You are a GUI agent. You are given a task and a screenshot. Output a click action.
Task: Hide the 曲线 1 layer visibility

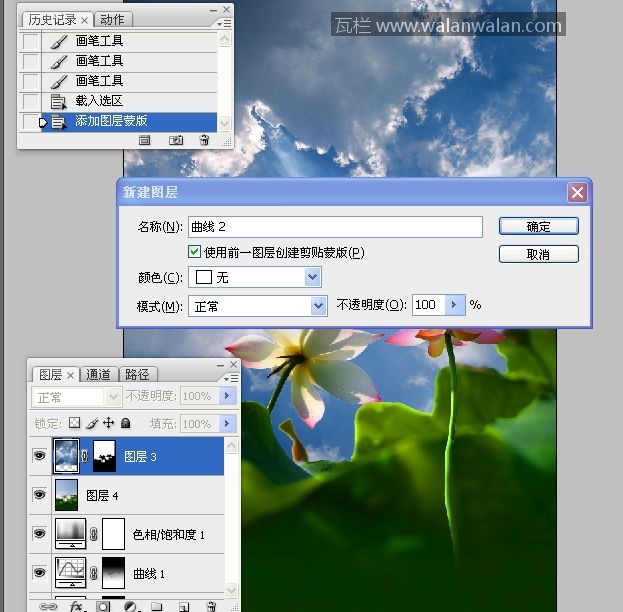(x=39, y=573)
